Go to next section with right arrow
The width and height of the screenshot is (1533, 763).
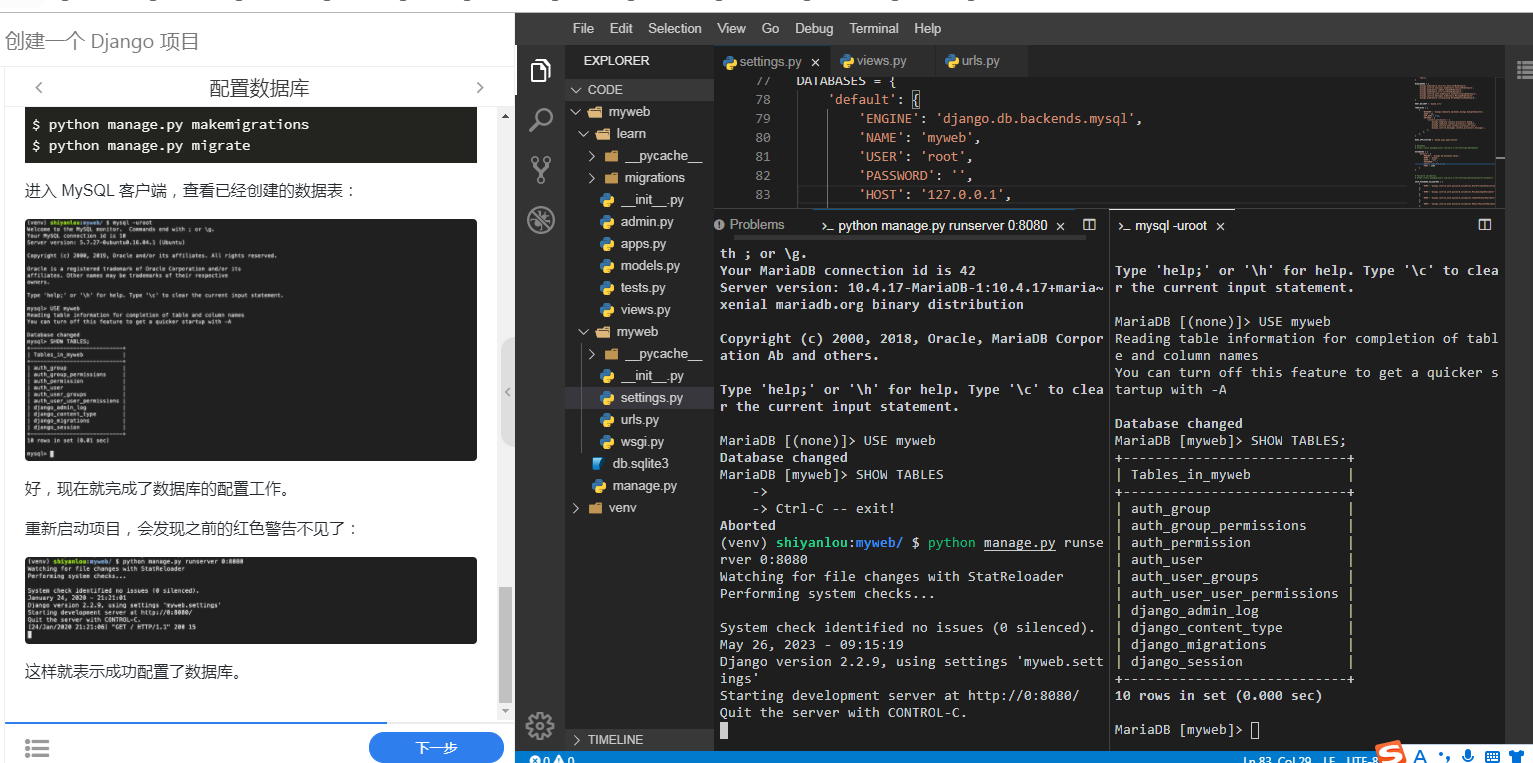[x=480, y=88]
